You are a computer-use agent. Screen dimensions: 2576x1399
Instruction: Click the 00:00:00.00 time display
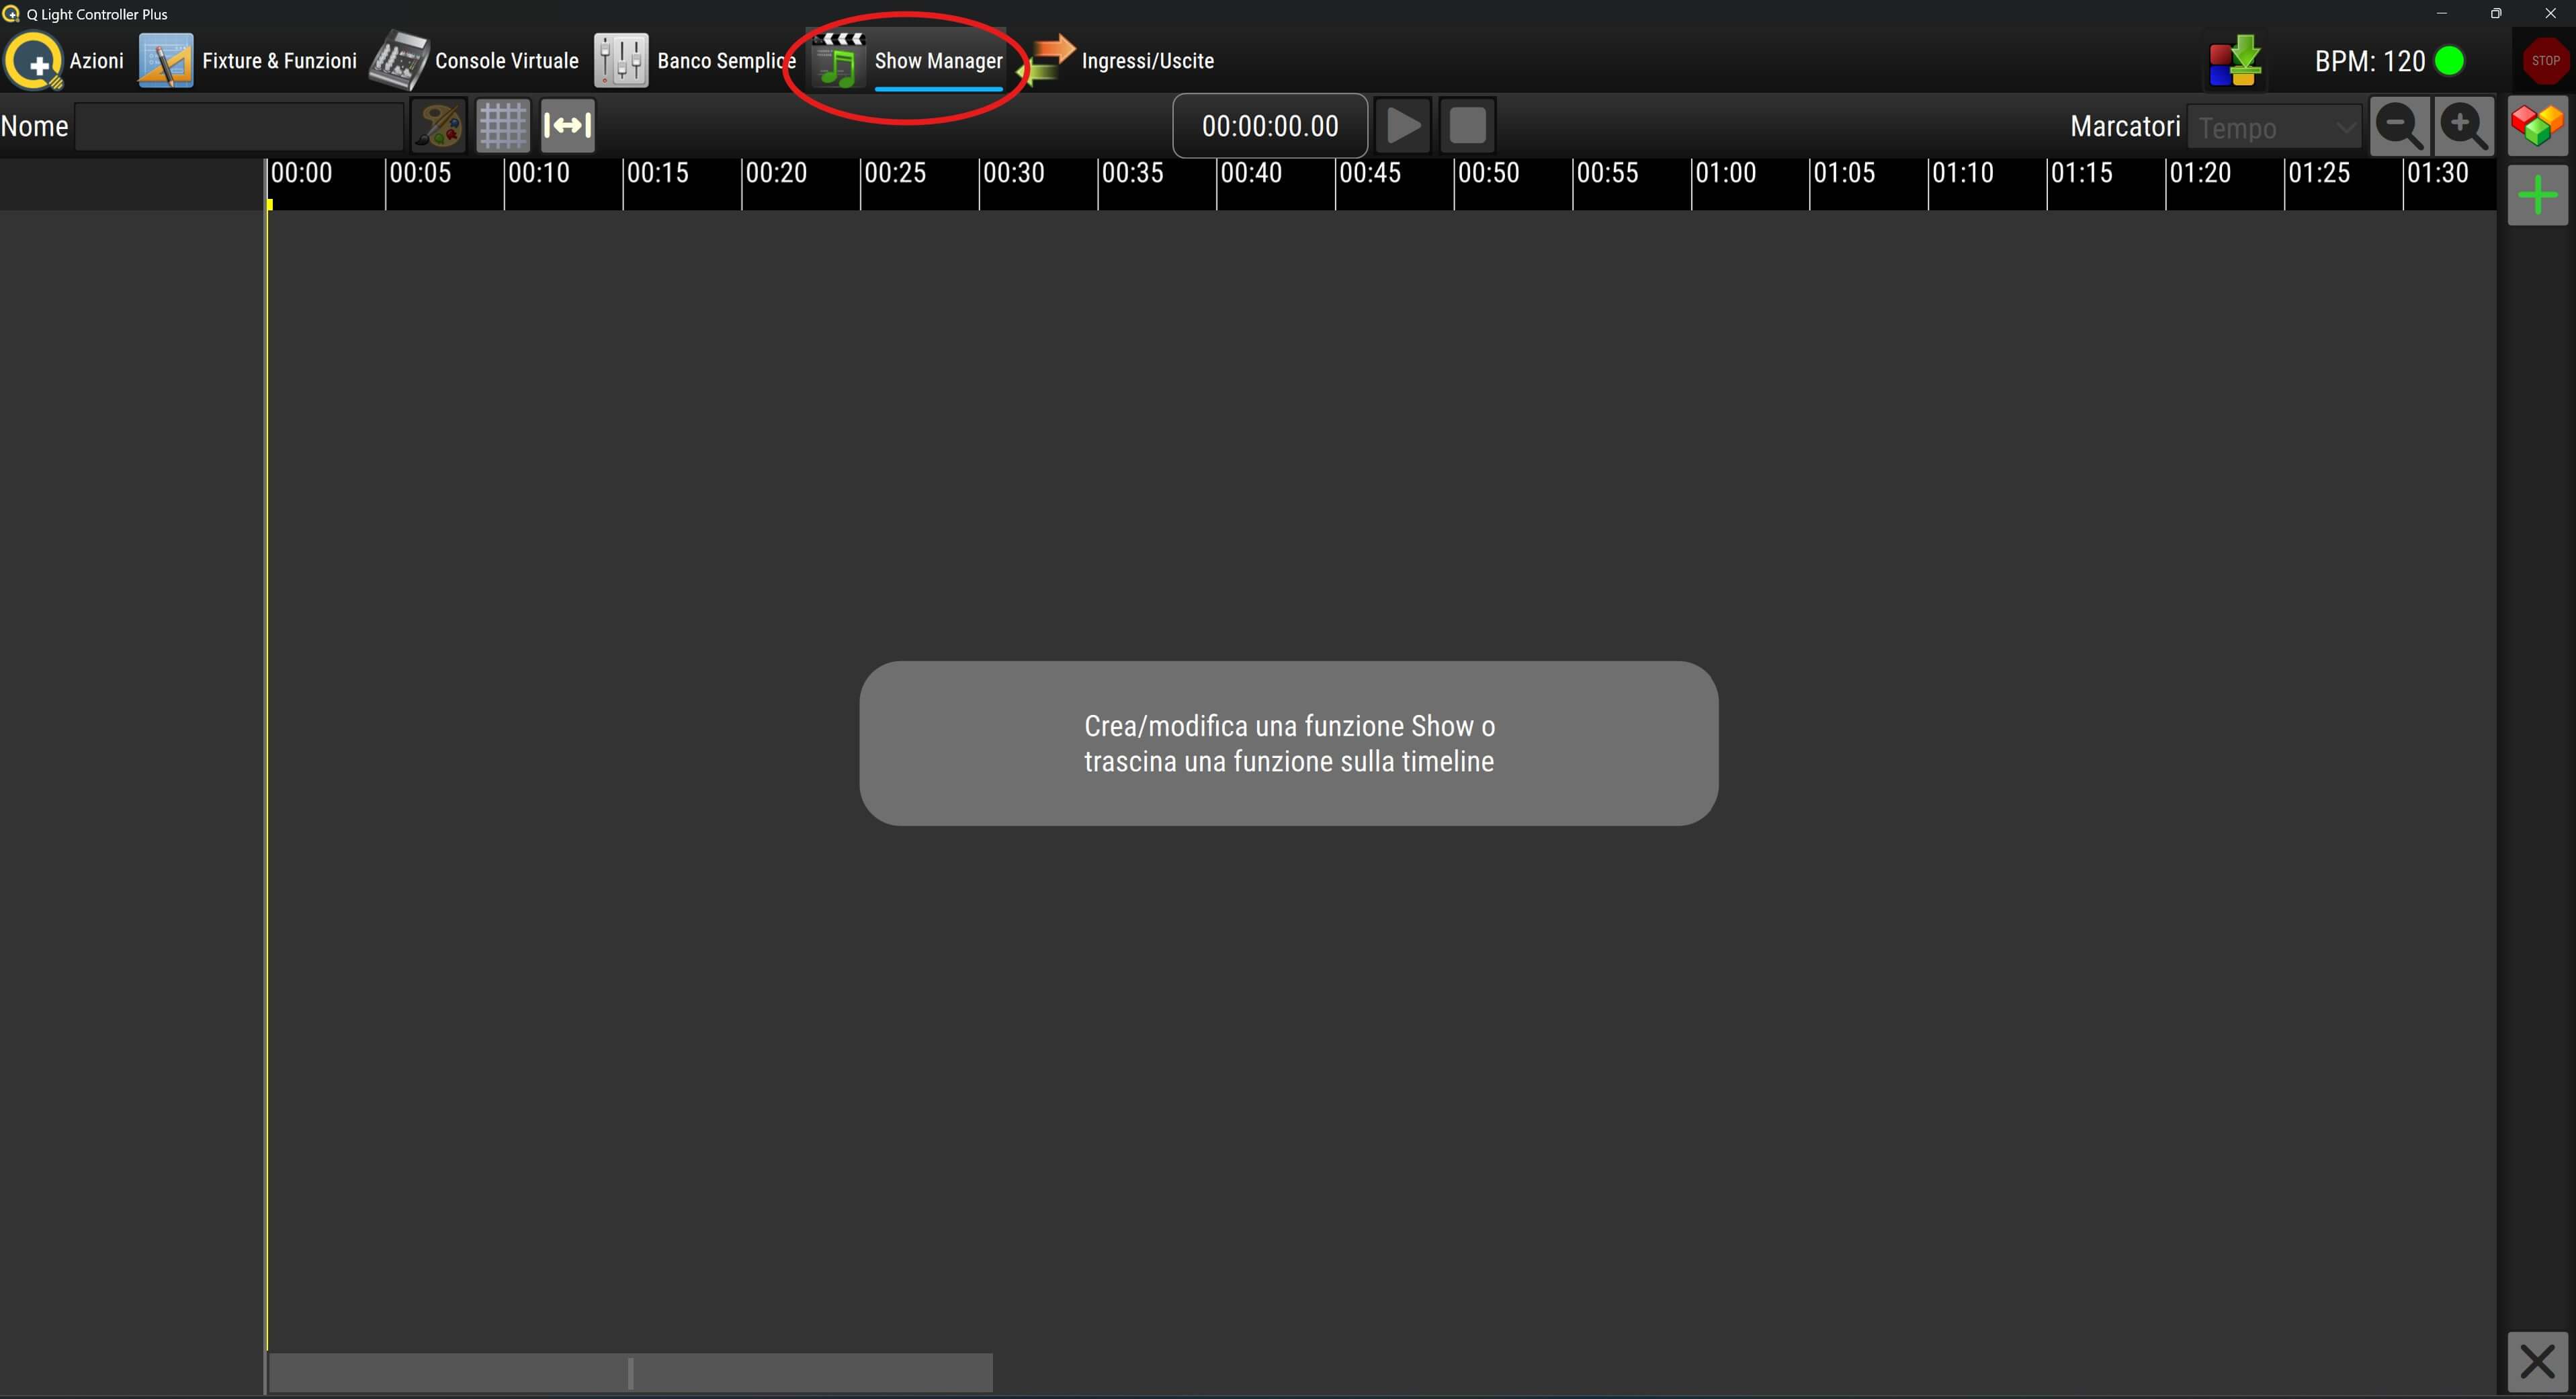[x=1269, y=126]
